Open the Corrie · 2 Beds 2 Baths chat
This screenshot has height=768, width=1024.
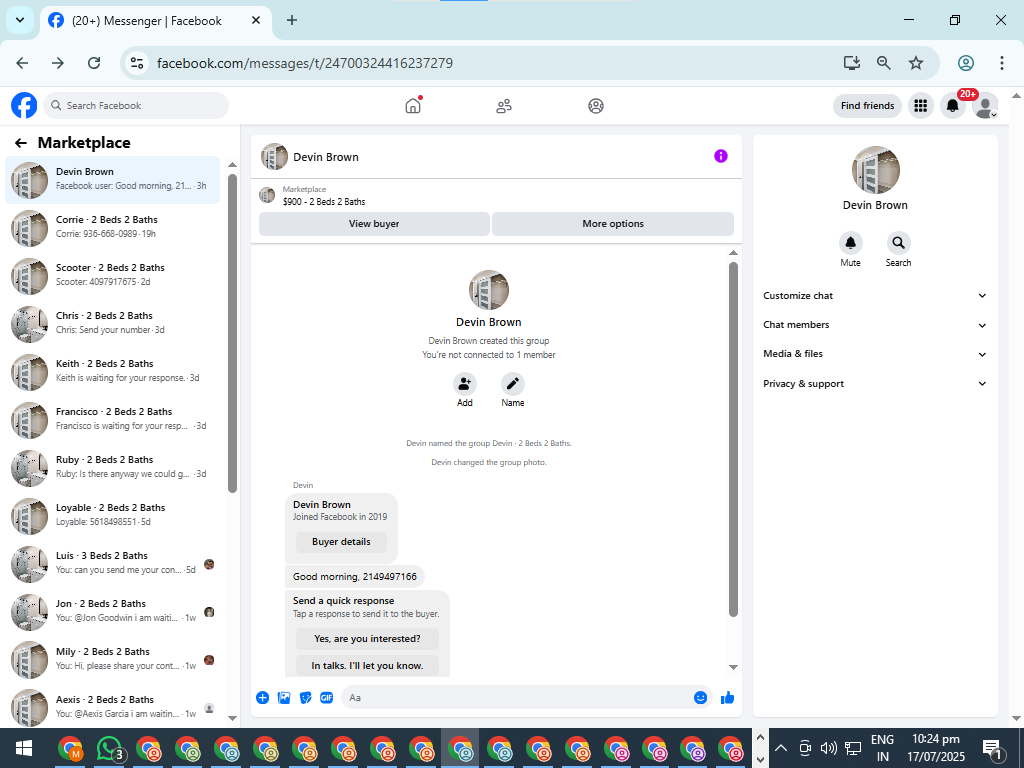coord(112,227)
